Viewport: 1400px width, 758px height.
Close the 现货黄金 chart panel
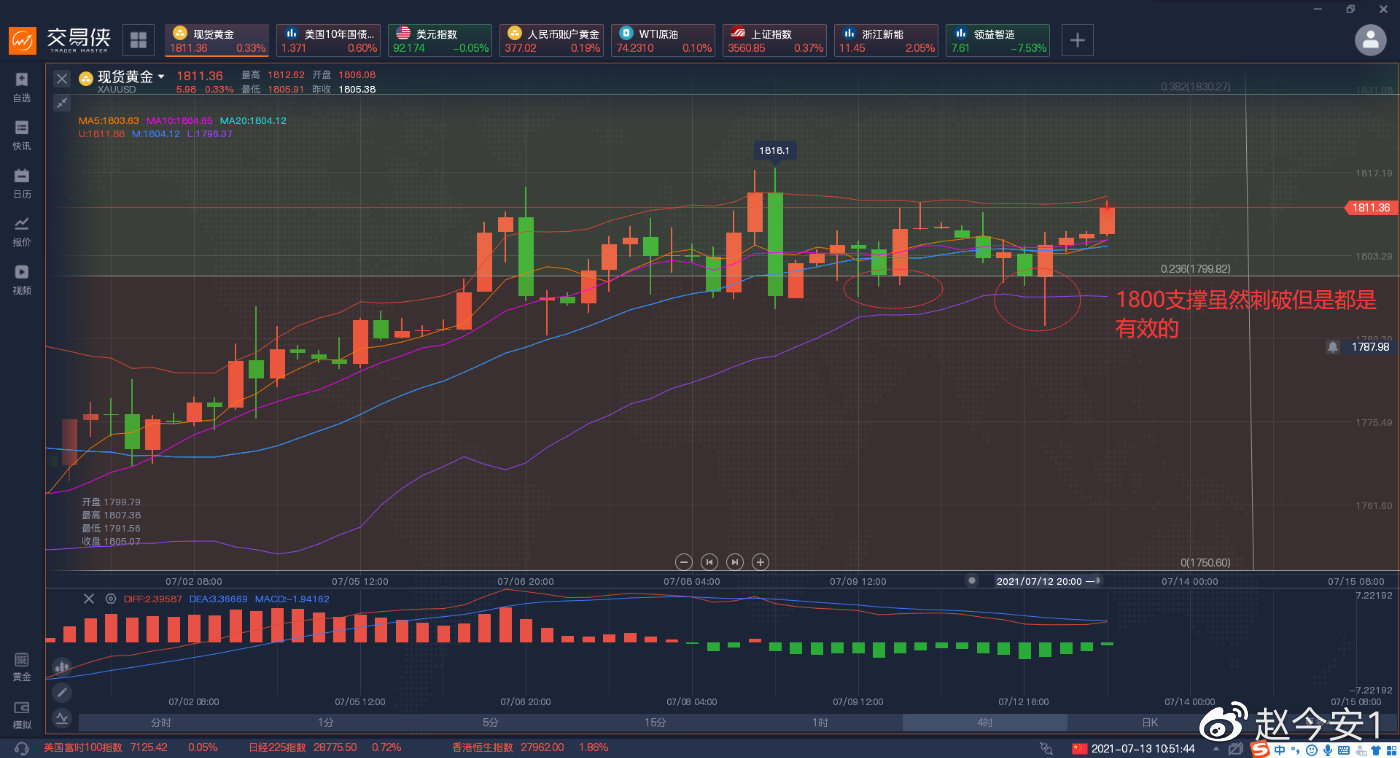[x=62, y=78]
